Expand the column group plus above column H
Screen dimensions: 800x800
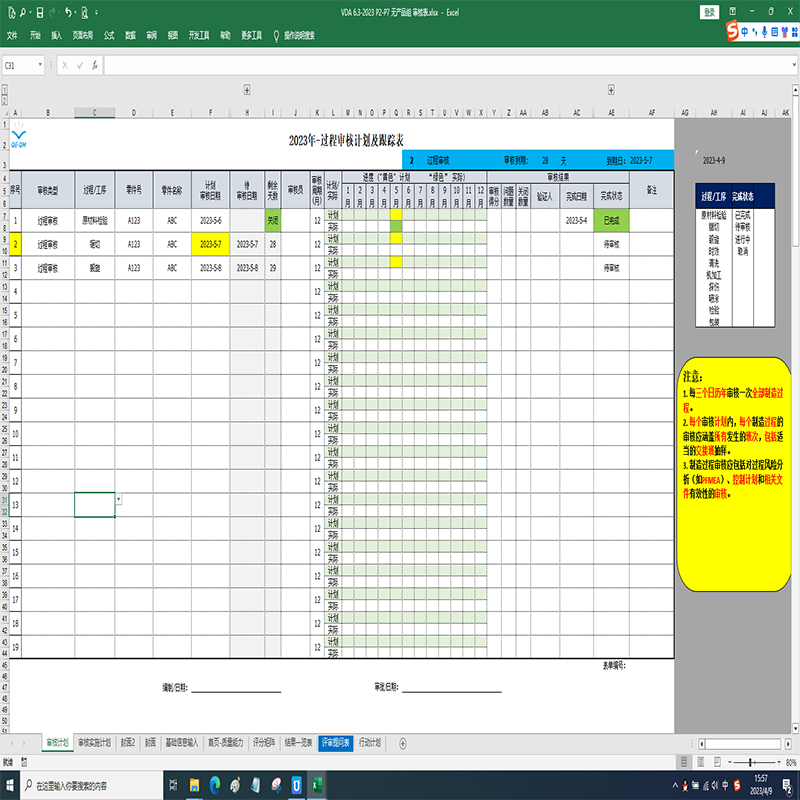247,90
